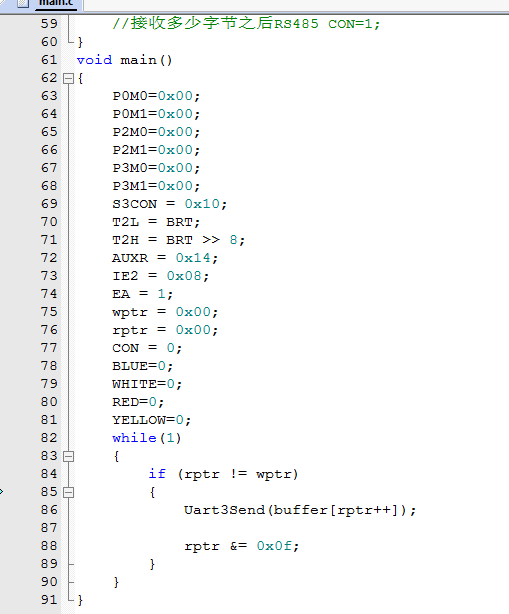Click the green RS485 CON=1 comment
The height and width of the screenshot is (614, 509).
click(246, 23)
